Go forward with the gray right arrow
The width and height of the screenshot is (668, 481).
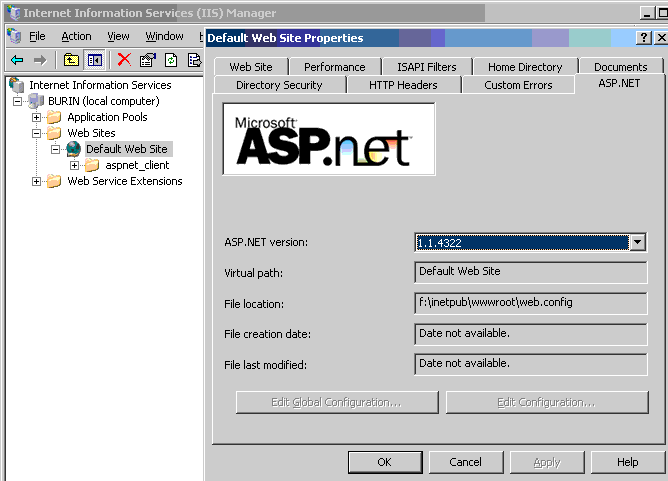pos(40,60)
